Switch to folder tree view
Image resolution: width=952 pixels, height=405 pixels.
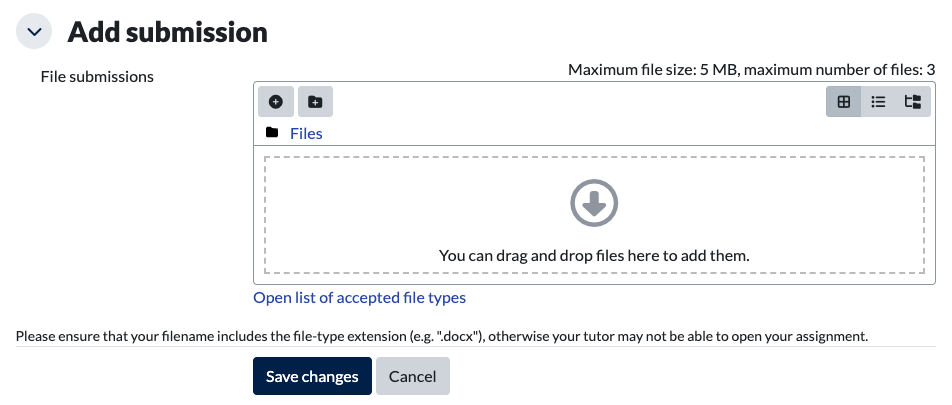pyautogui.click(x=911, y=102)
